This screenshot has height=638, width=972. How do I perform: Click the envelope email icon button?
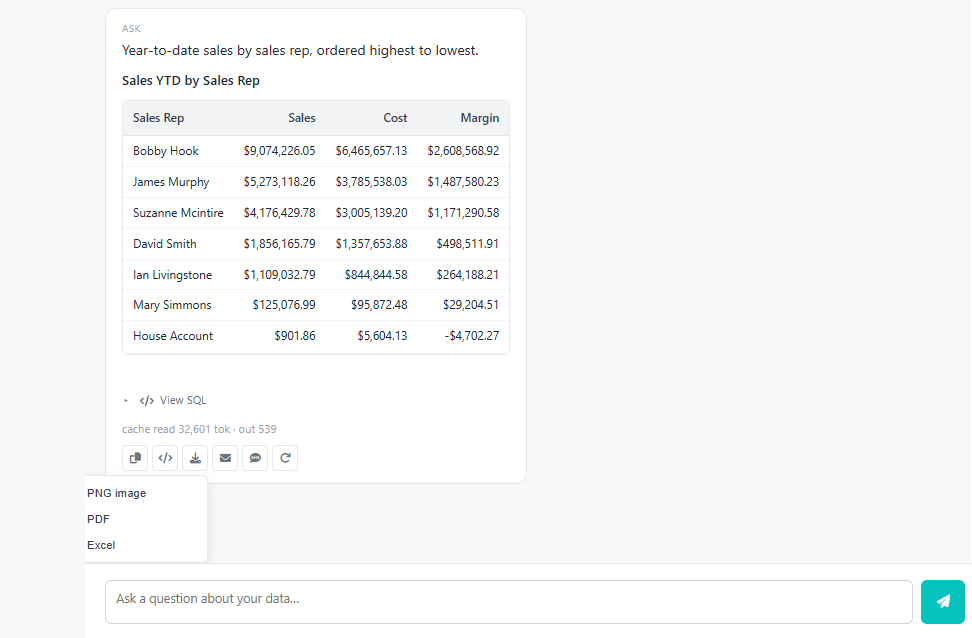tap(225, 458)
